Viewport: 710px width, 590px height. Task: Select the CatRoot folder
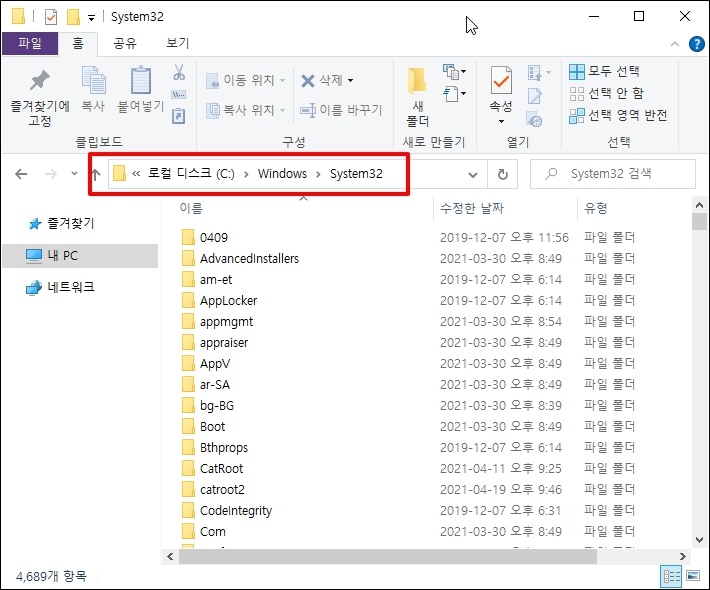click(221, 469)
